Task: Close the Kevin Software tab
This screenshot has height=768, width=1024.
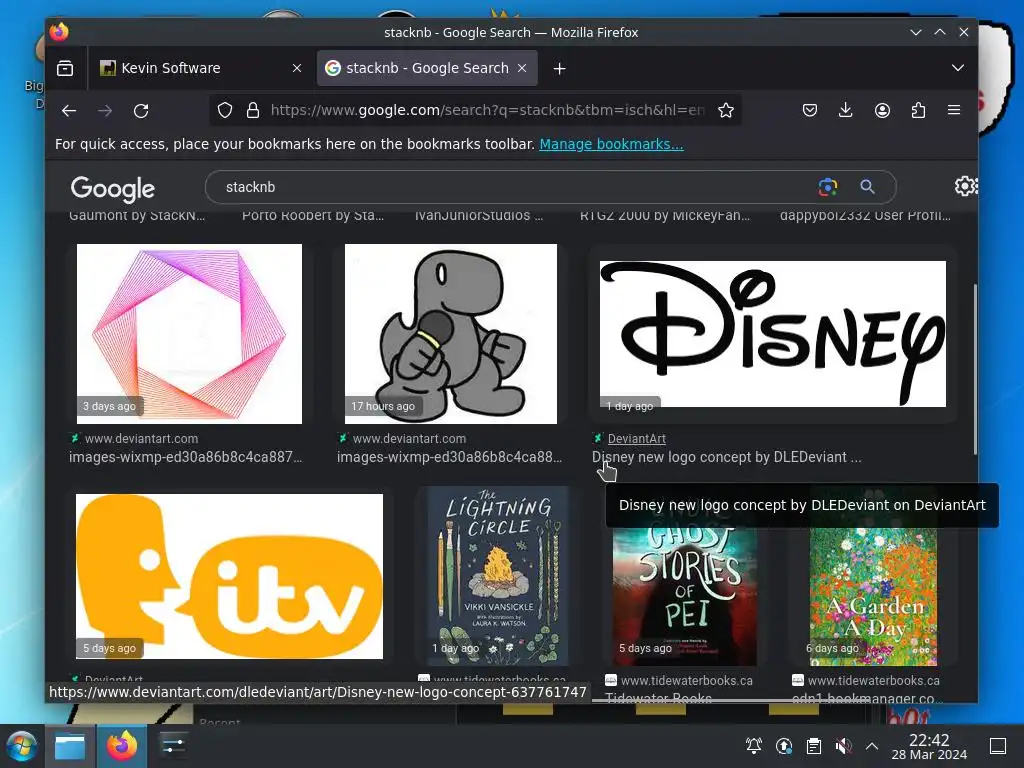Action: coord(296,68)
